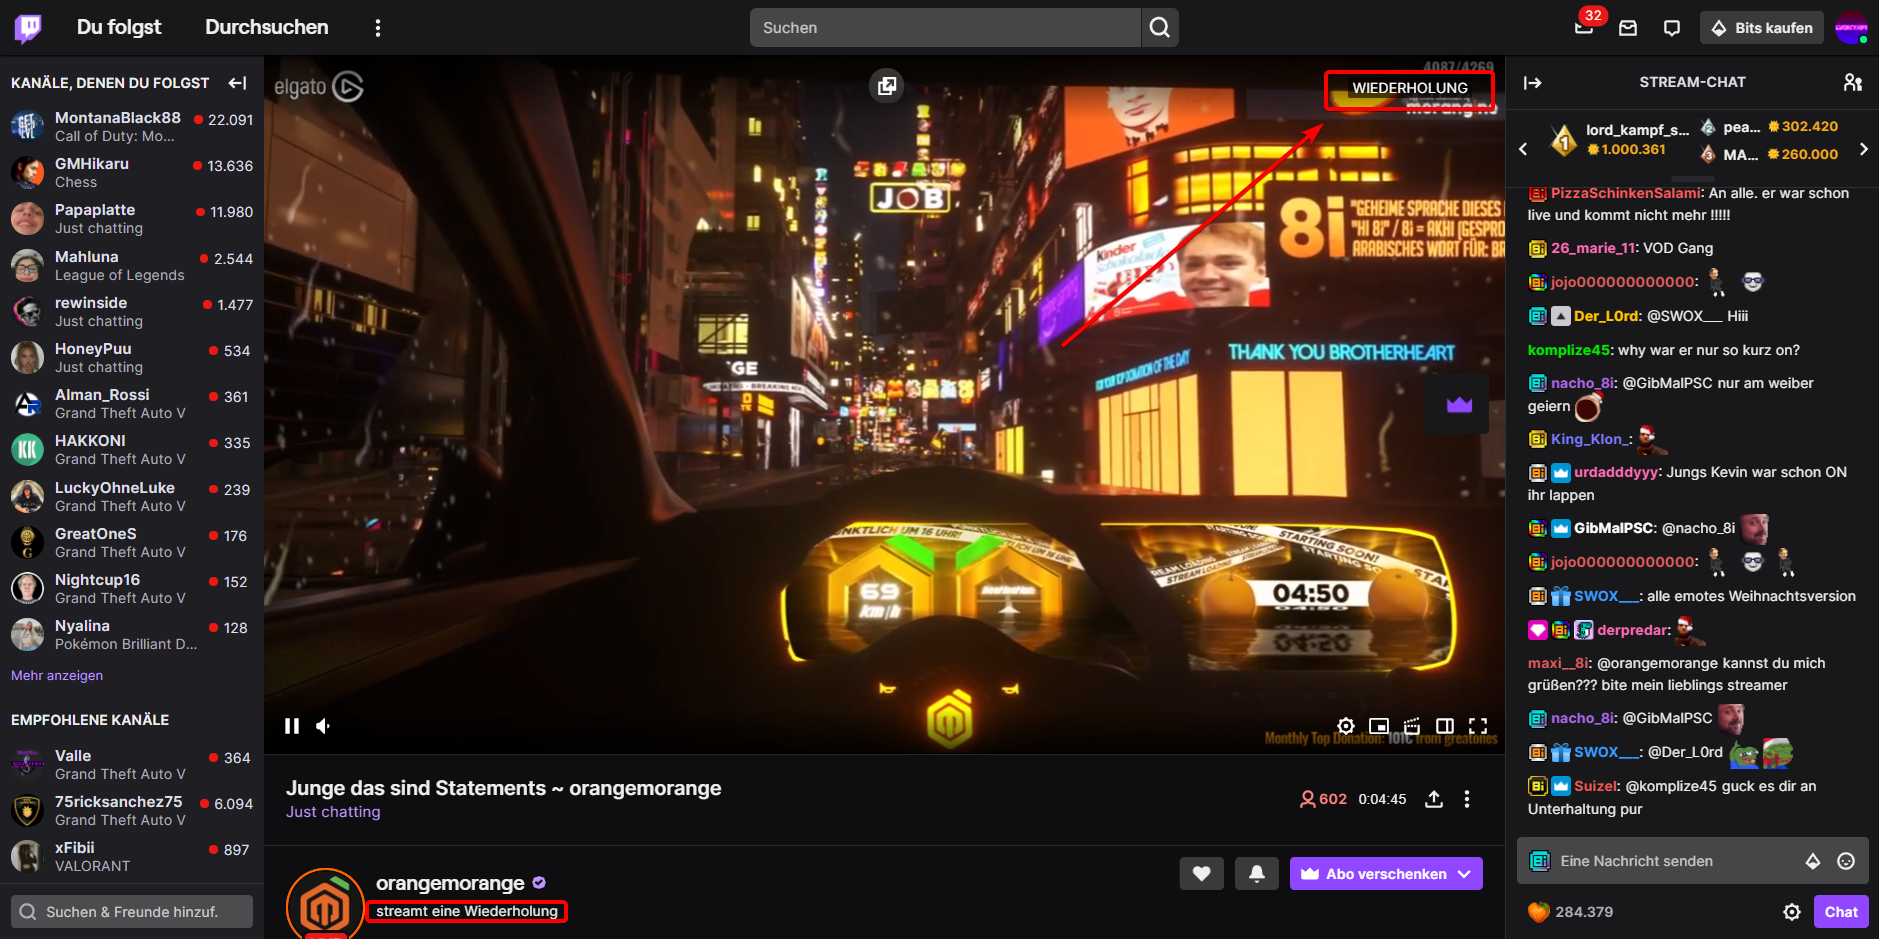Screen dimensions: 1879x939
Task: Open player settings gear
Action: [1346, 726]
